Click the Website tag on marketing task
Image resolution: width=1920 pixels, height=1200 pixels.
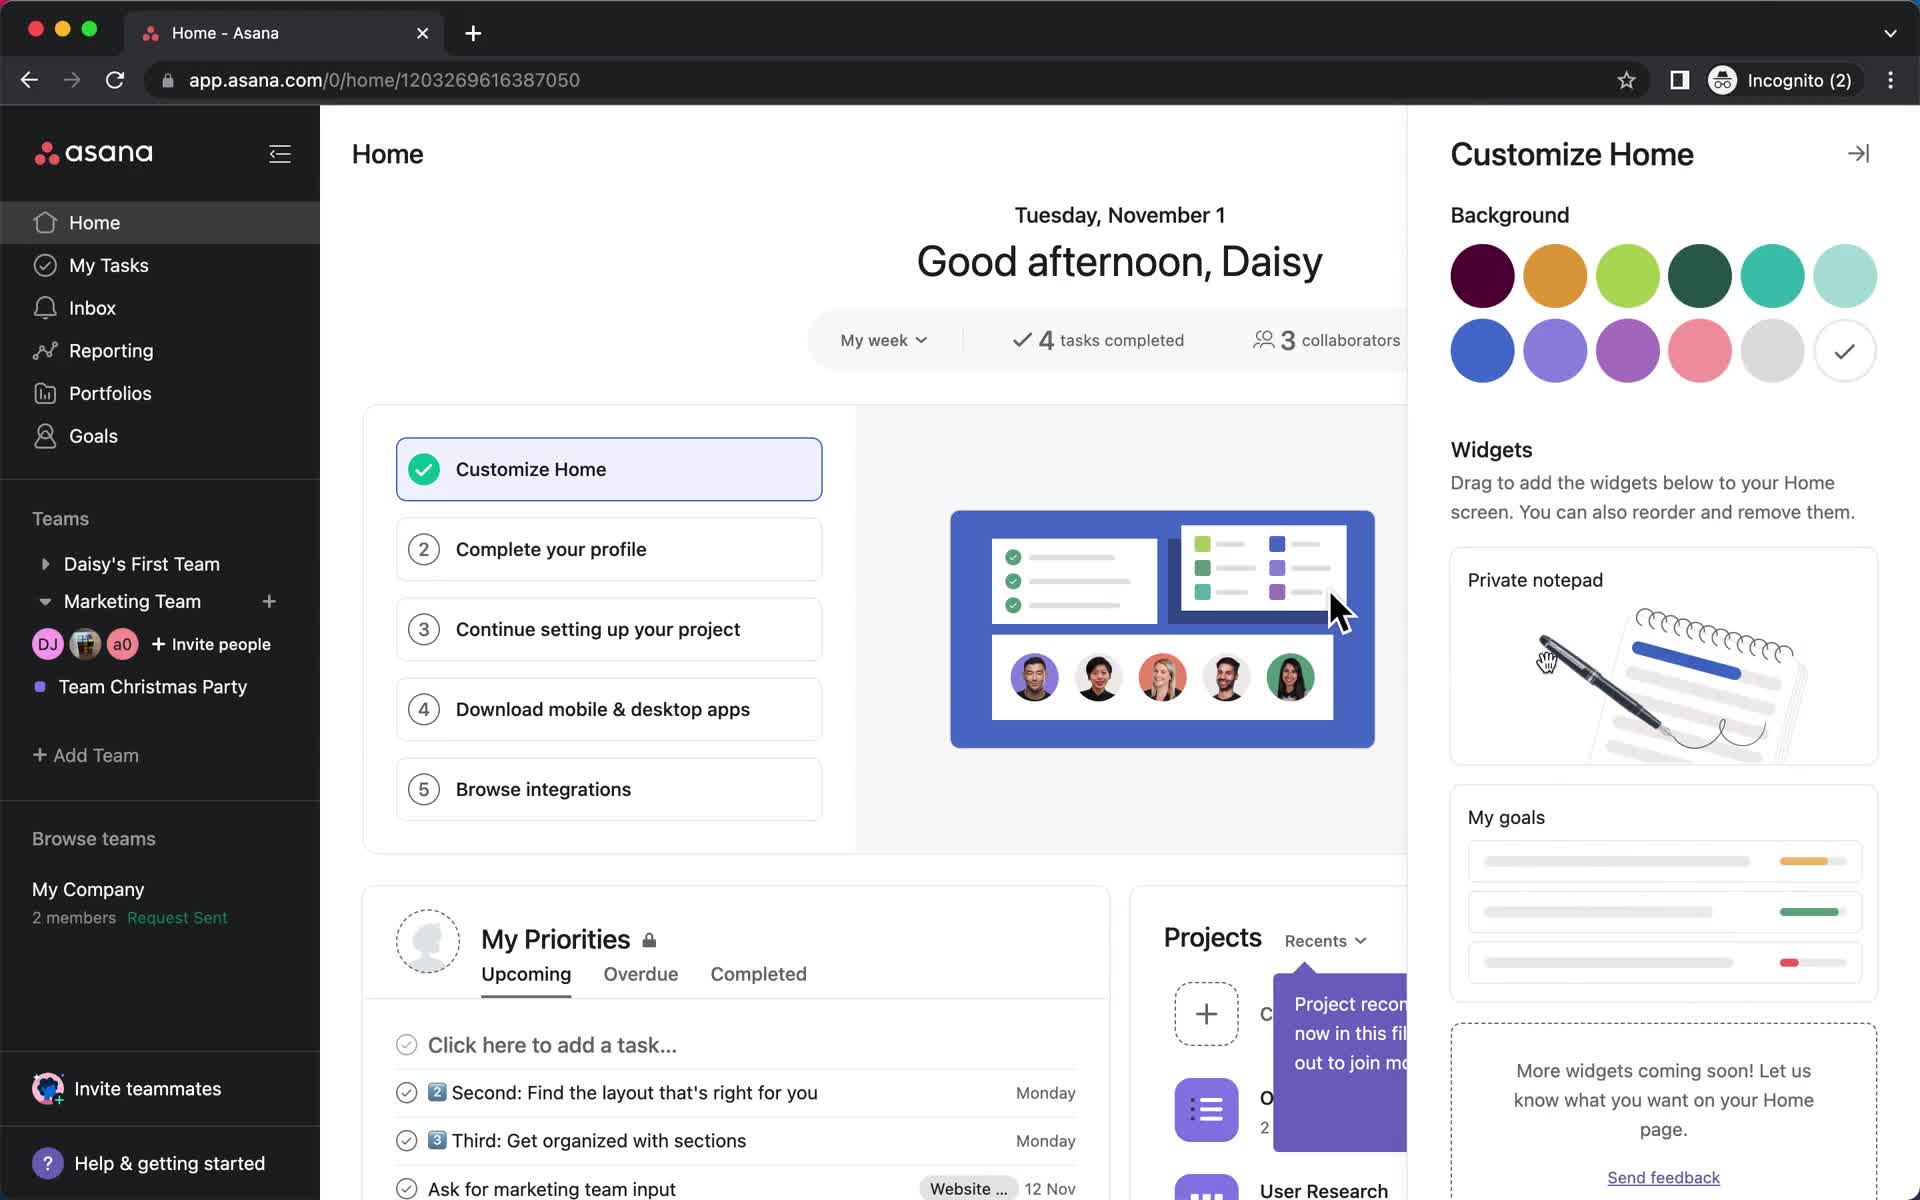[x=968, y=1189]
